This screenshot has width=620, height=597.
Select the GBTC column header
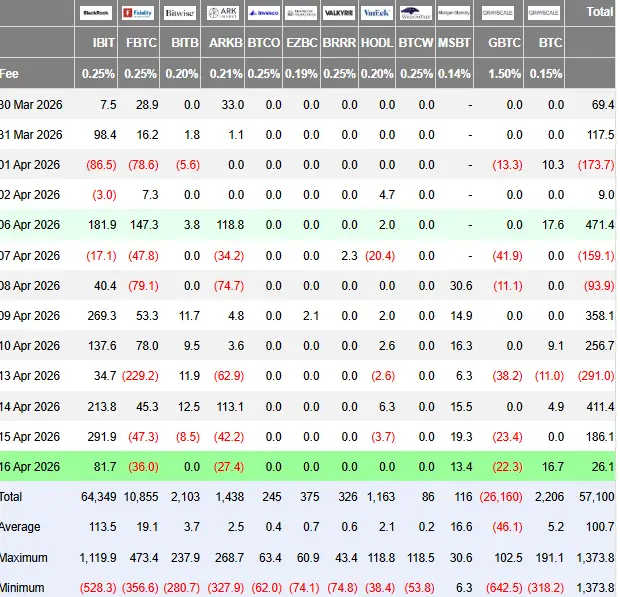(x=504, y=43)
